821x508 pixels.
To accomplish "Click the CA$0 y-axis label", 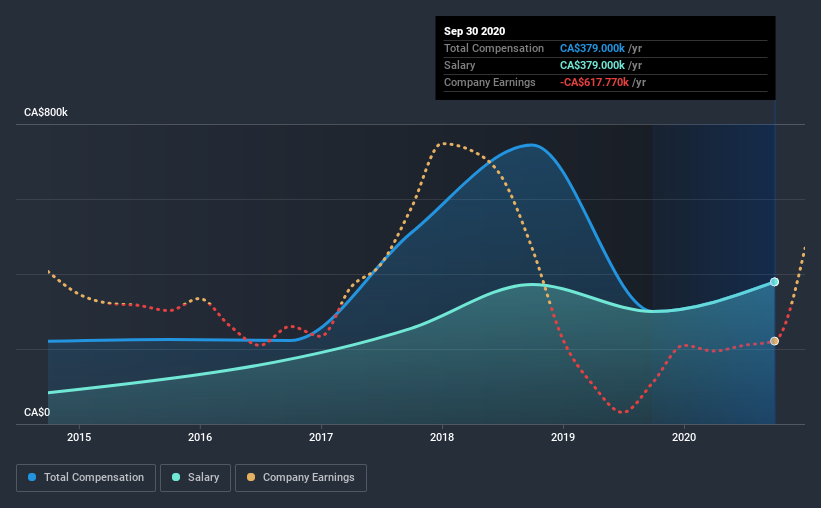I will click(37, 412).
